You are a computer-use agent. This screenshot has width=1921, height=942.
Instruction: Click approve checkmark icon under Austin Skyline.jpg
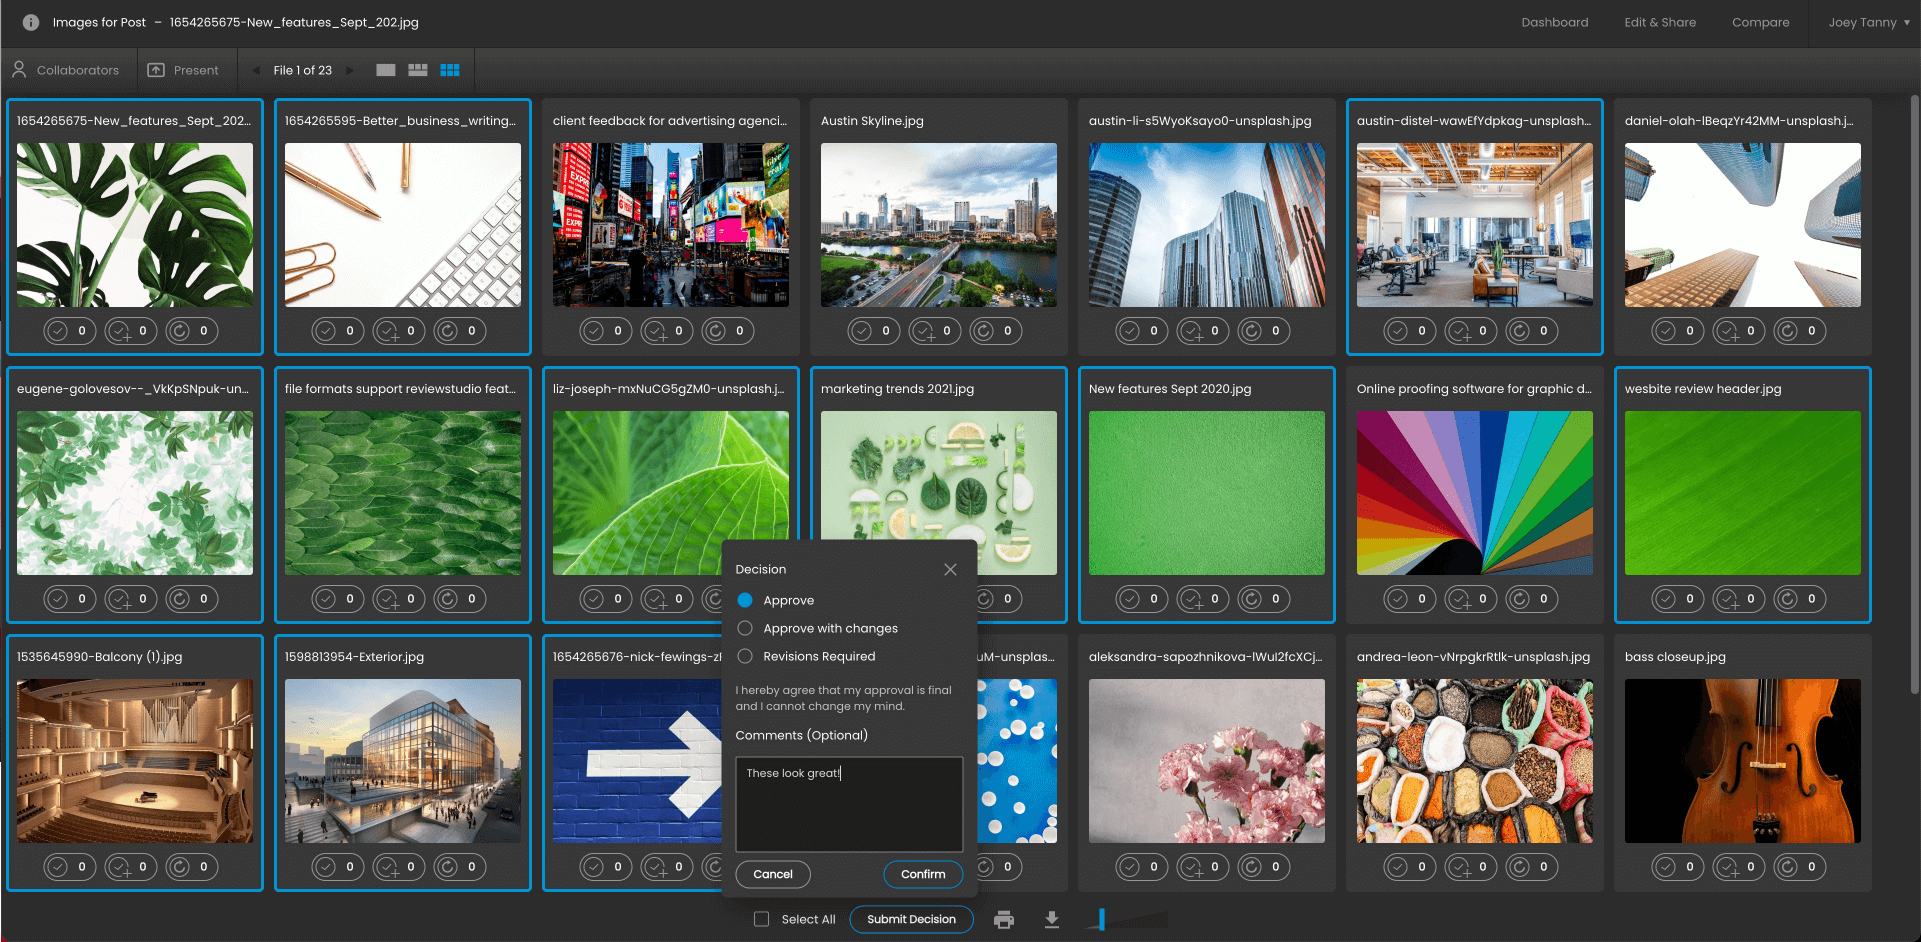pos(861,331)
